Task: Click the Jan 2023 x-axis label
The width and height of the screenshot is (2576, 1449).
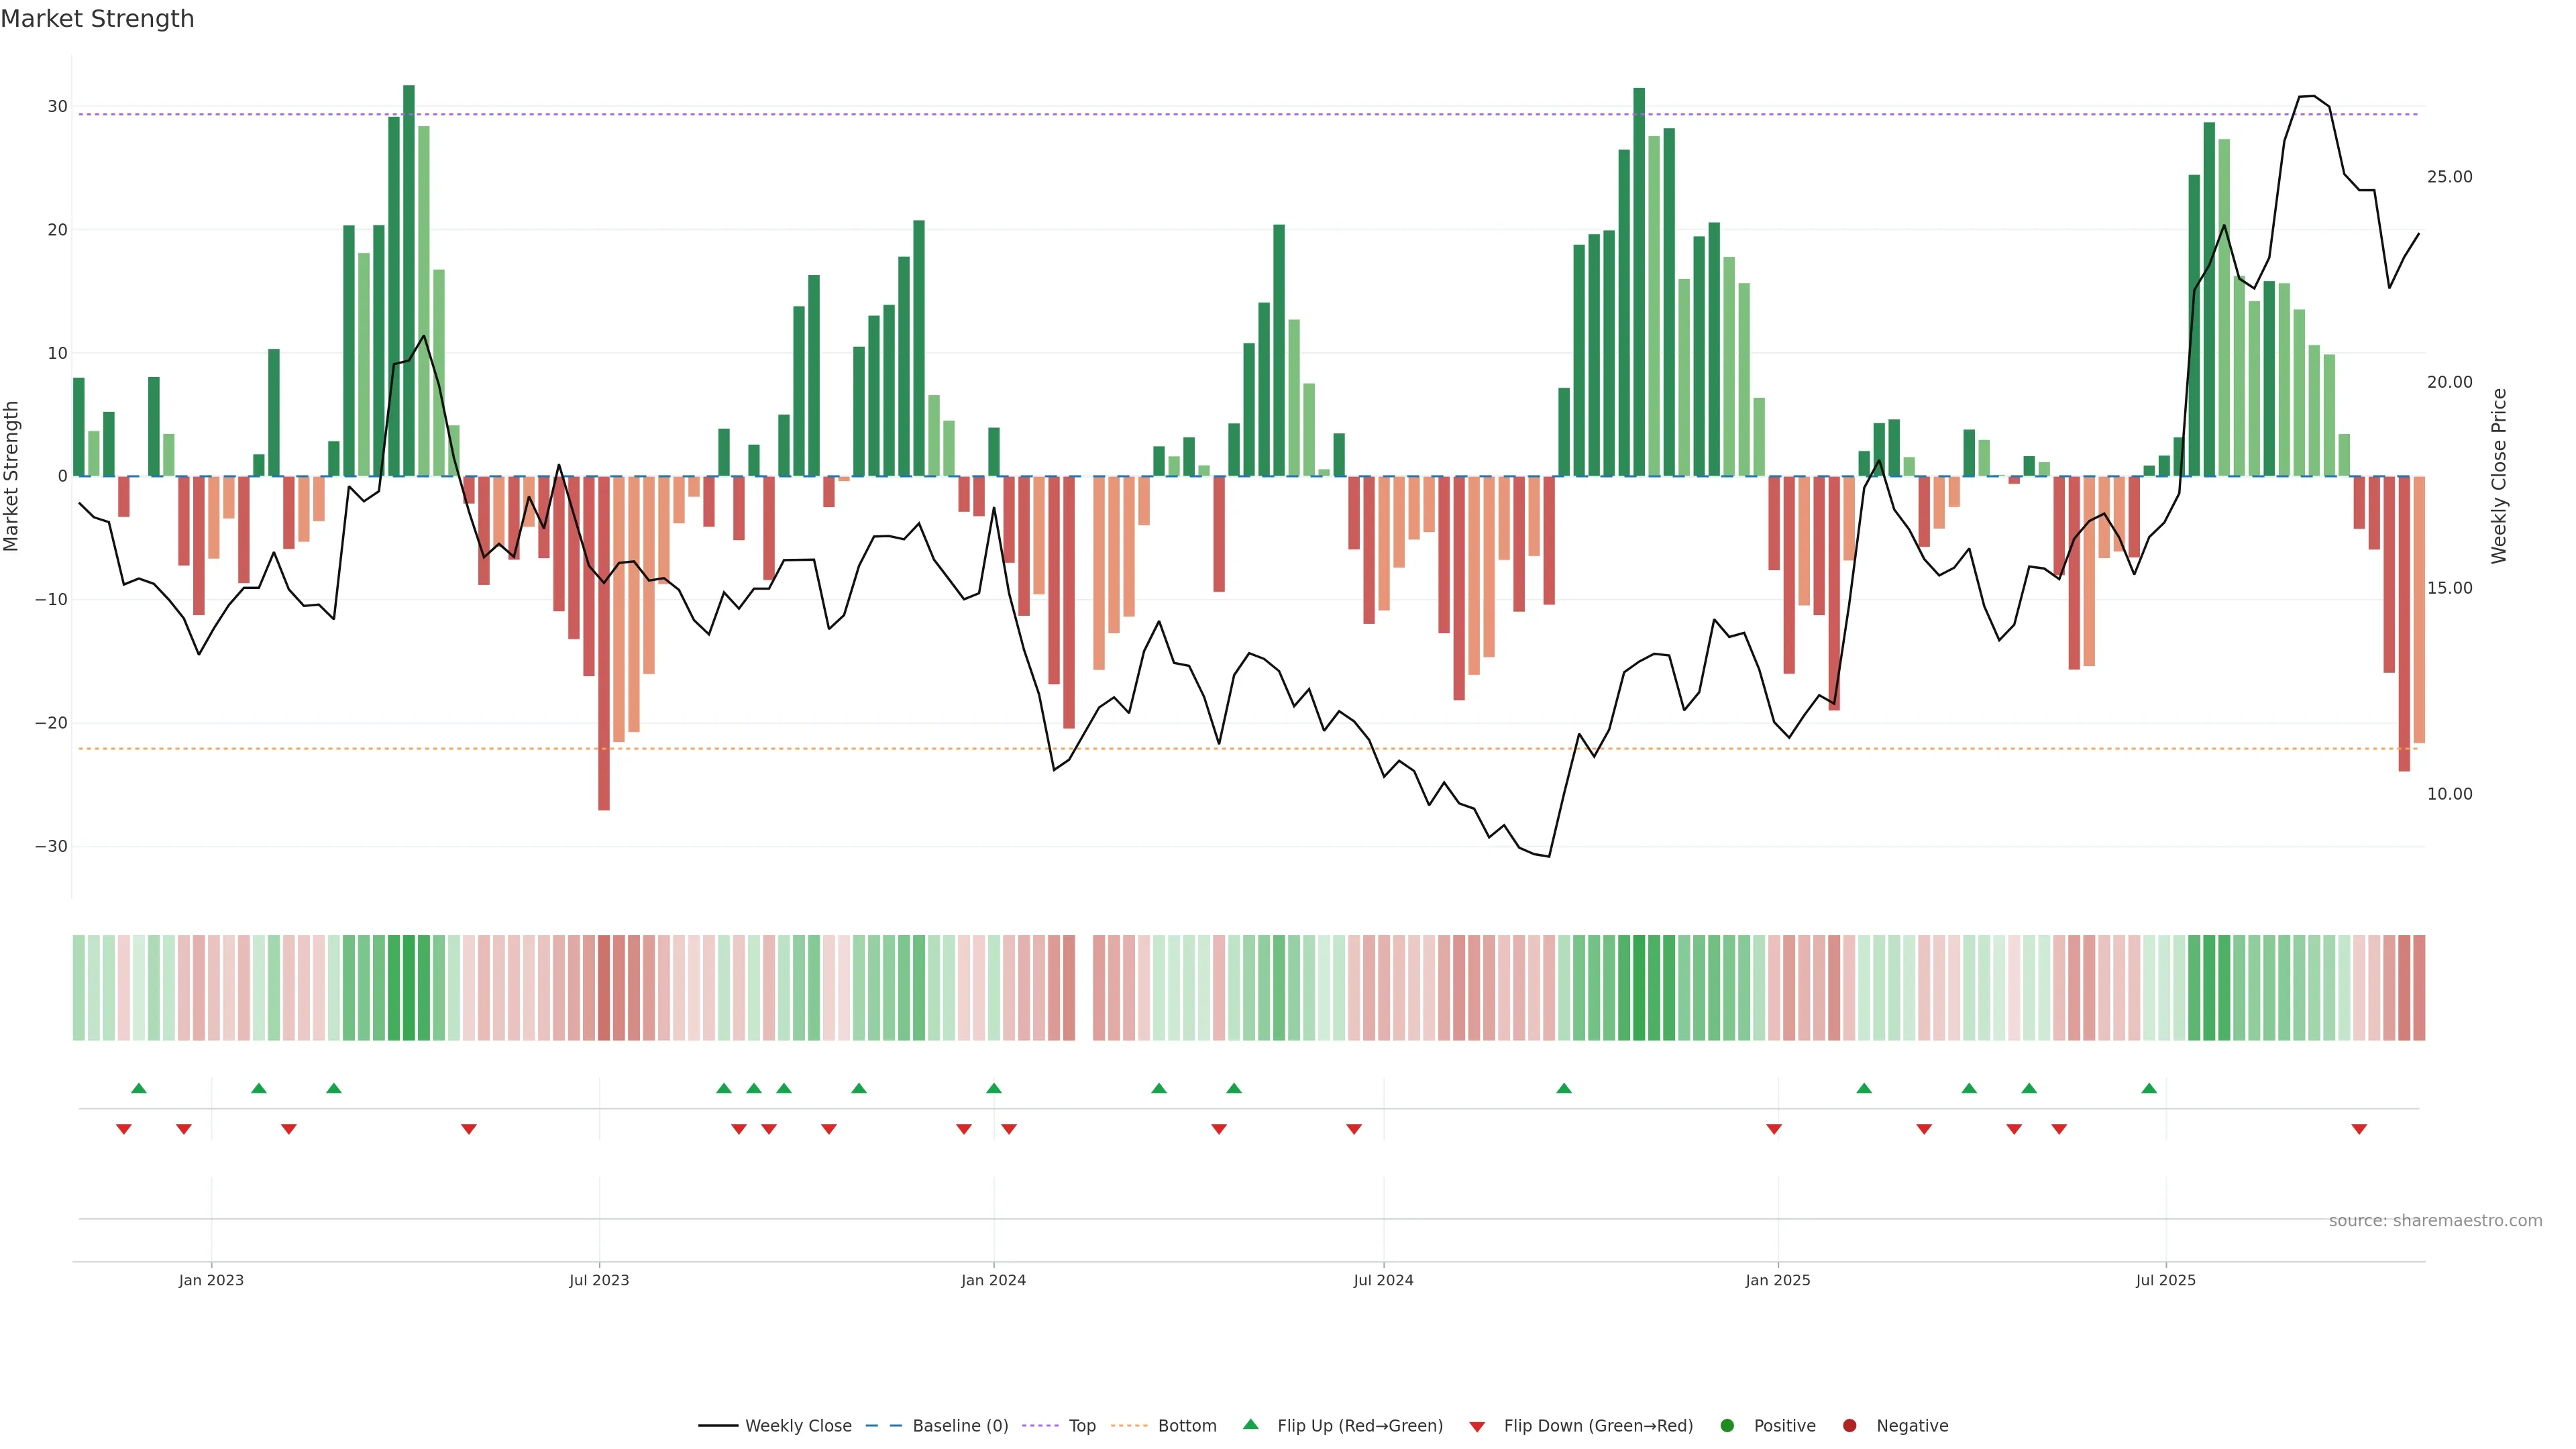Action: [211, 1280]
